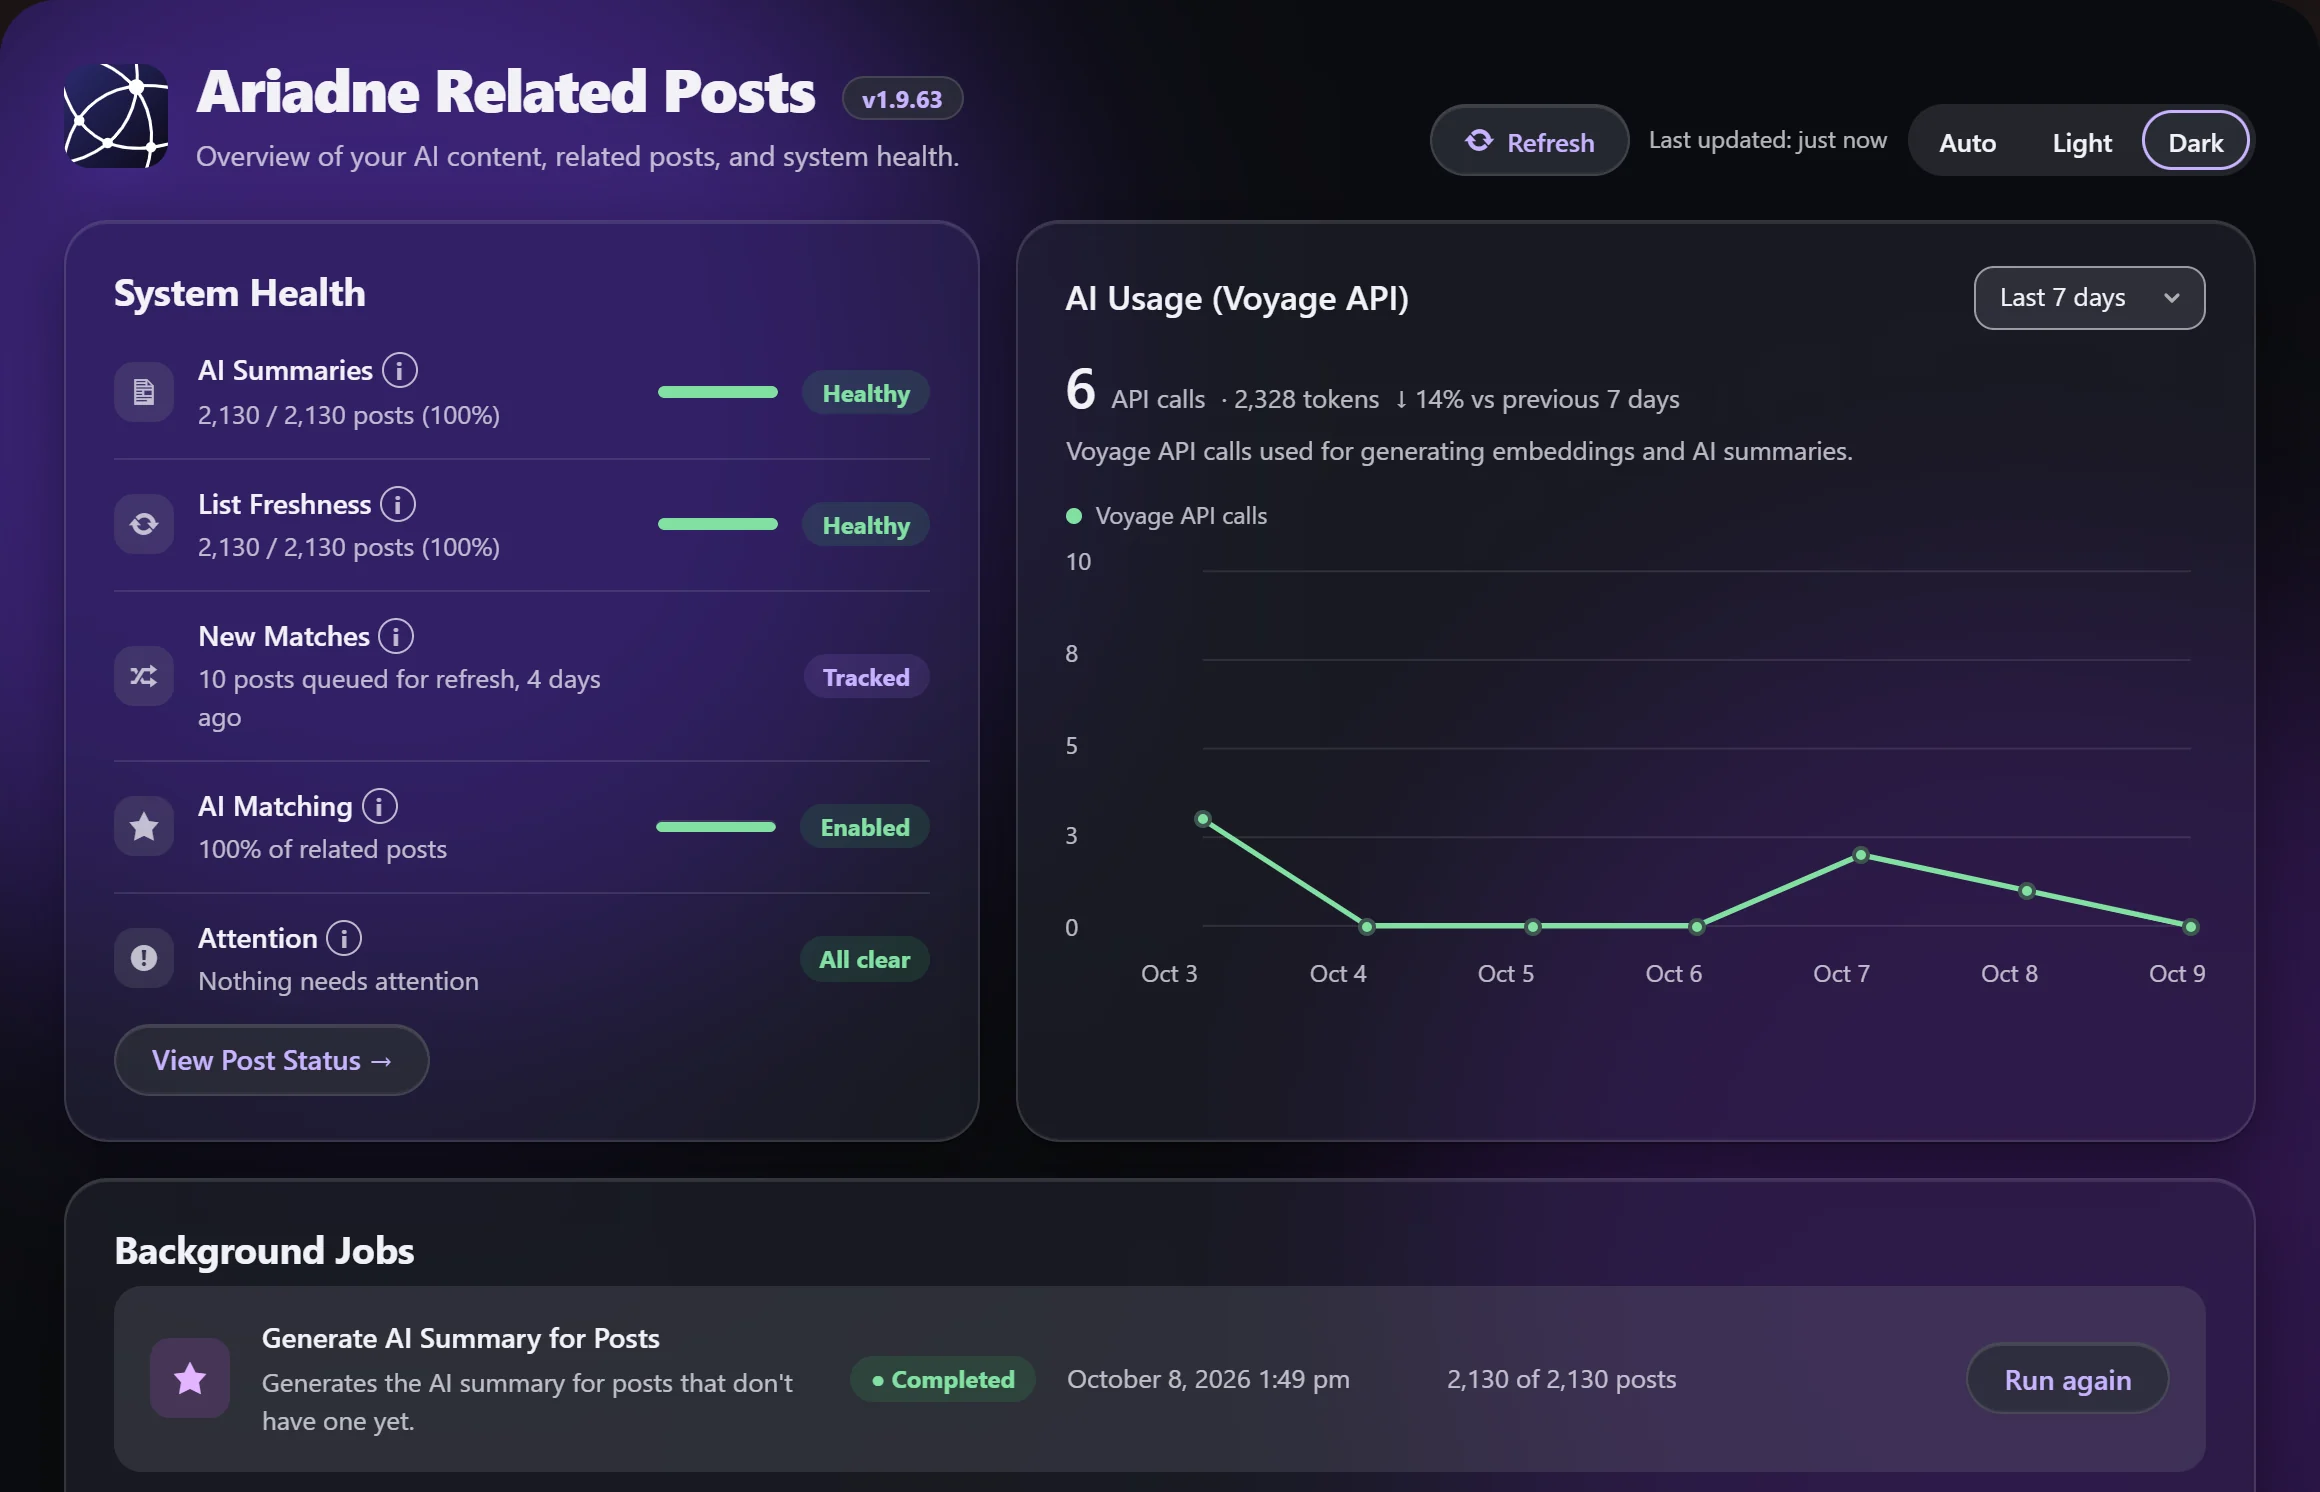Click the Refresh button

click(1529, 141)
